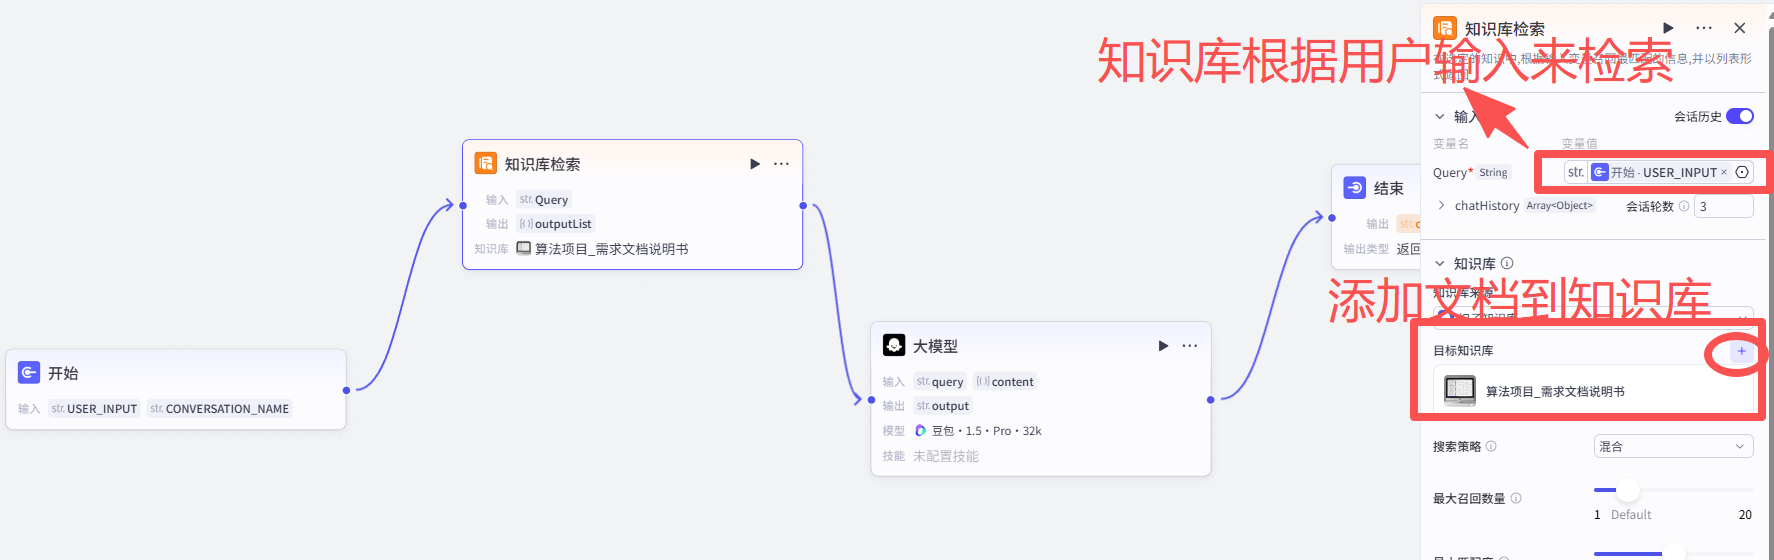Click the lower partially visible slider track
Screen dimensions: 1774x560
1673,553
